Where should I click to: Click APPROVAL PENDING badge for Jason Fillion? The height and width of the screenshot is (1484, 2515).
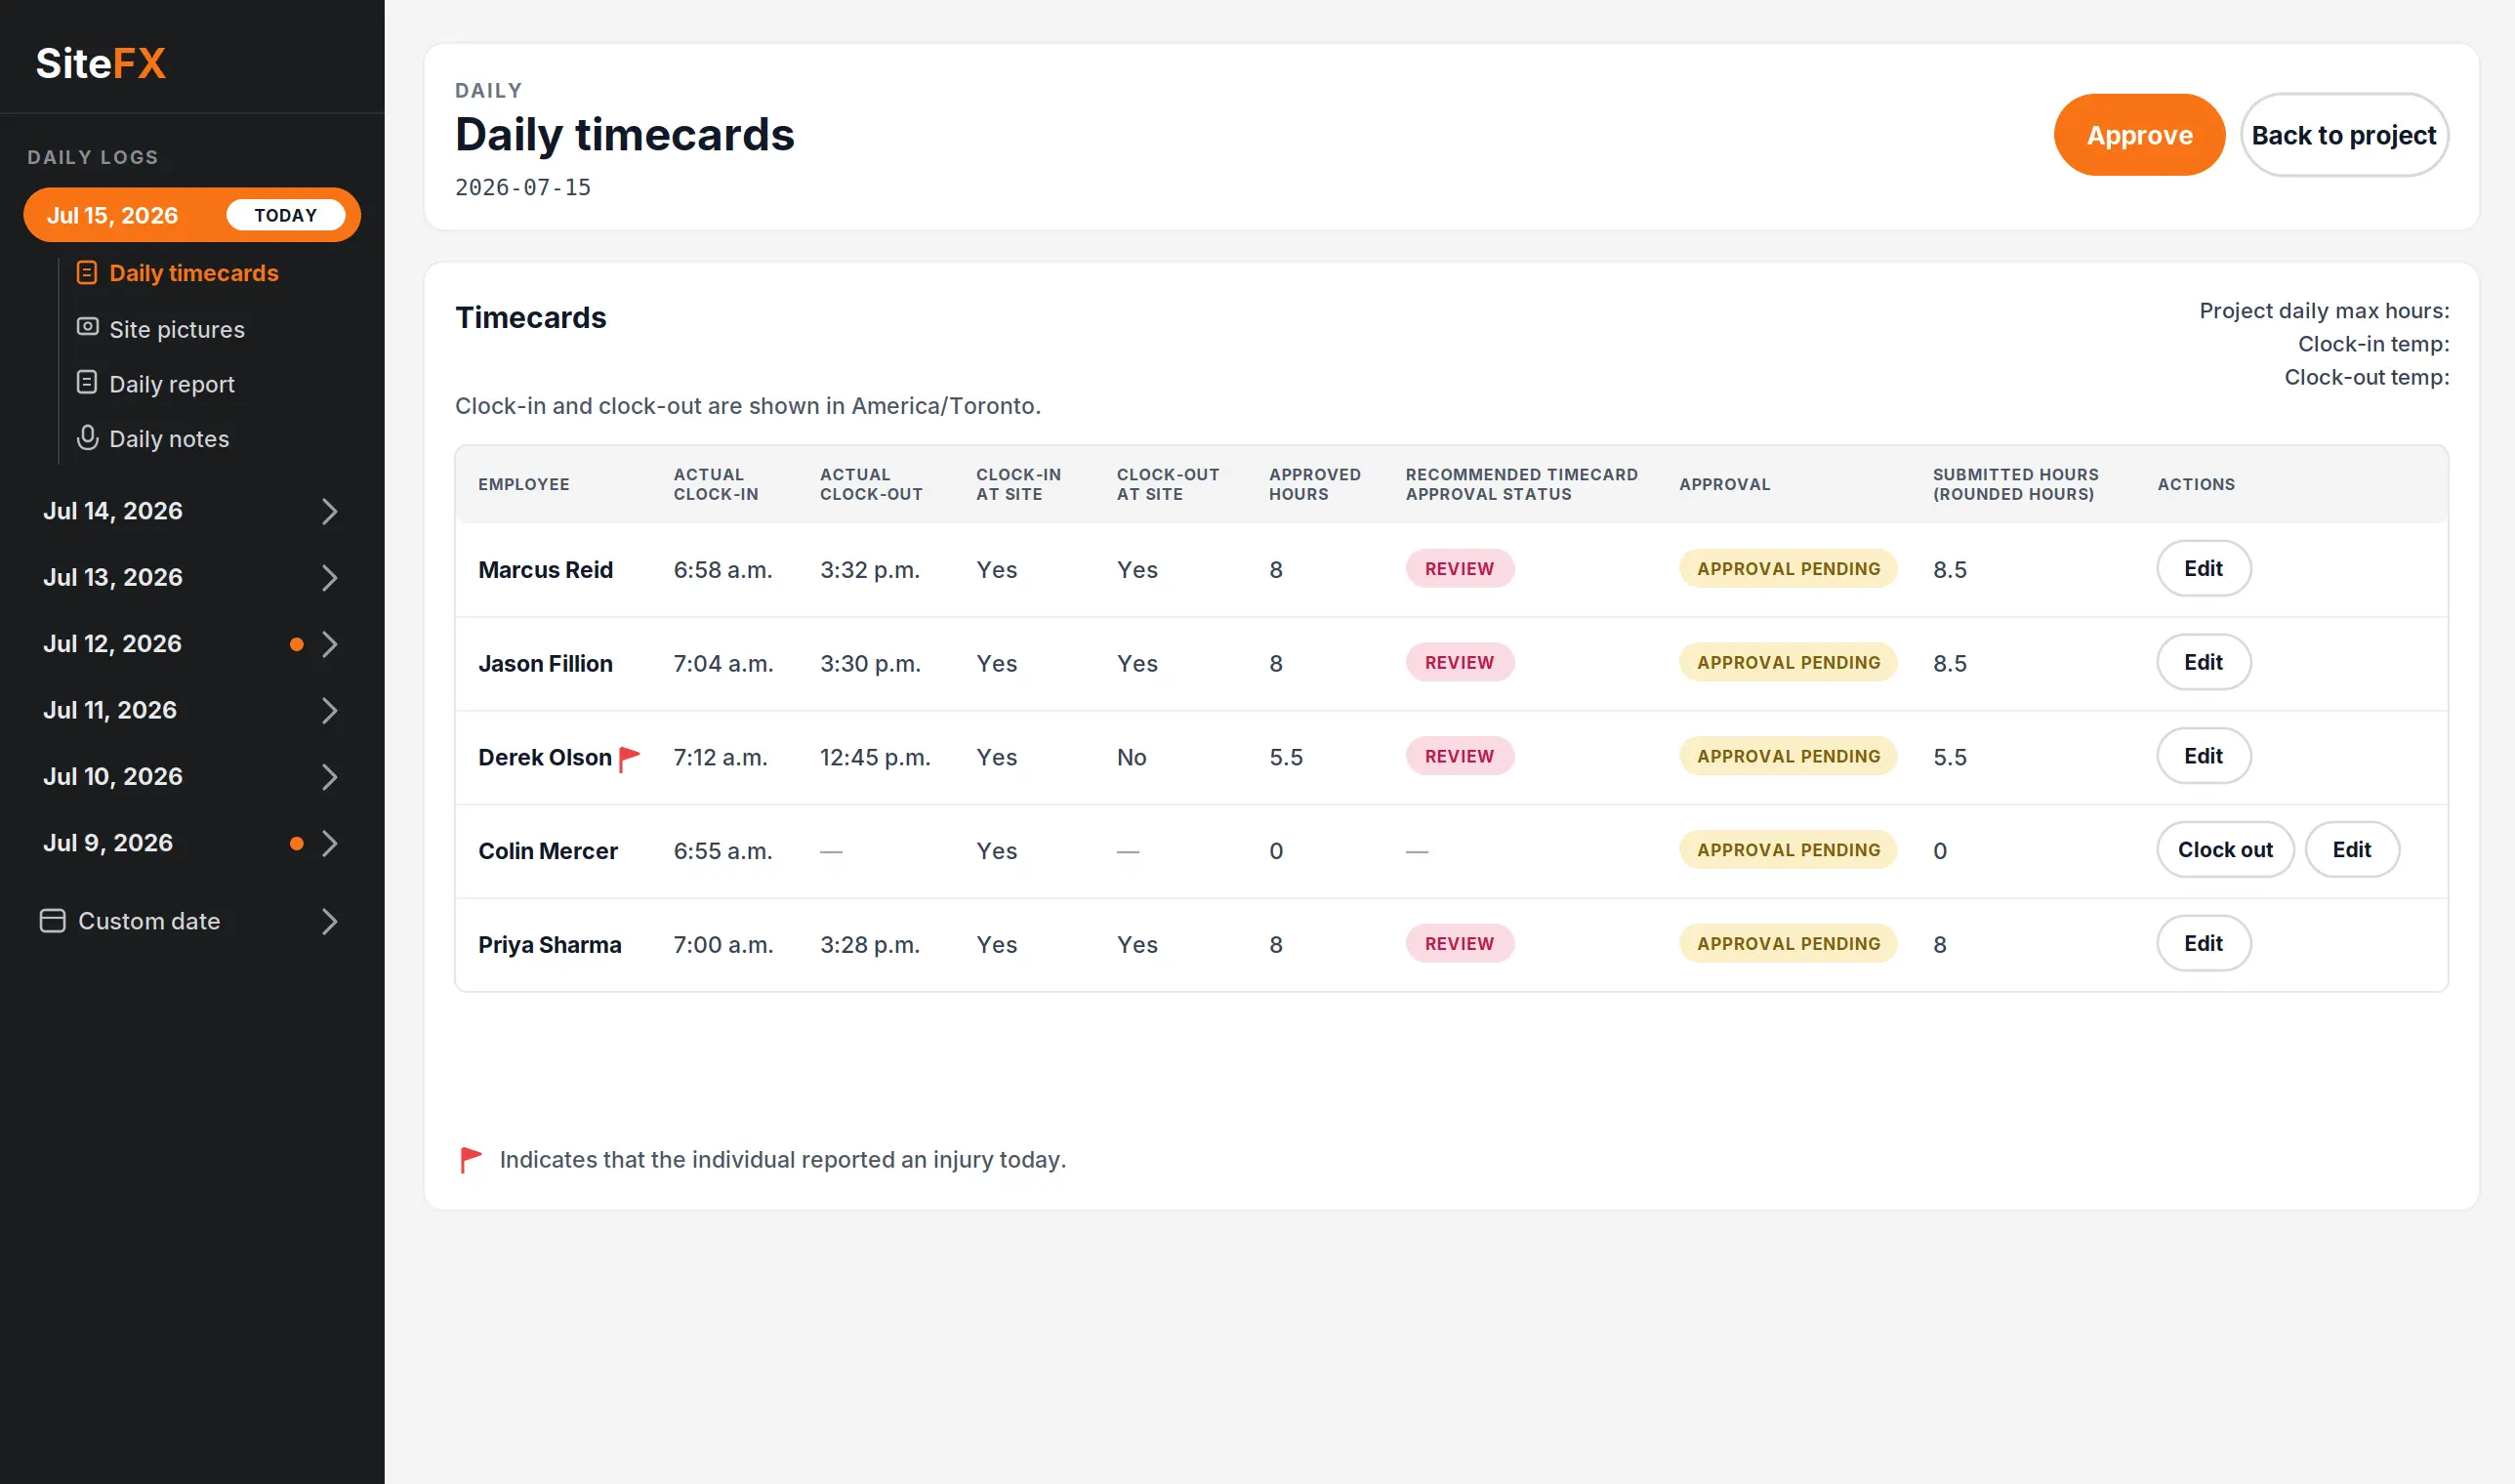click(x=1788, y=663)
